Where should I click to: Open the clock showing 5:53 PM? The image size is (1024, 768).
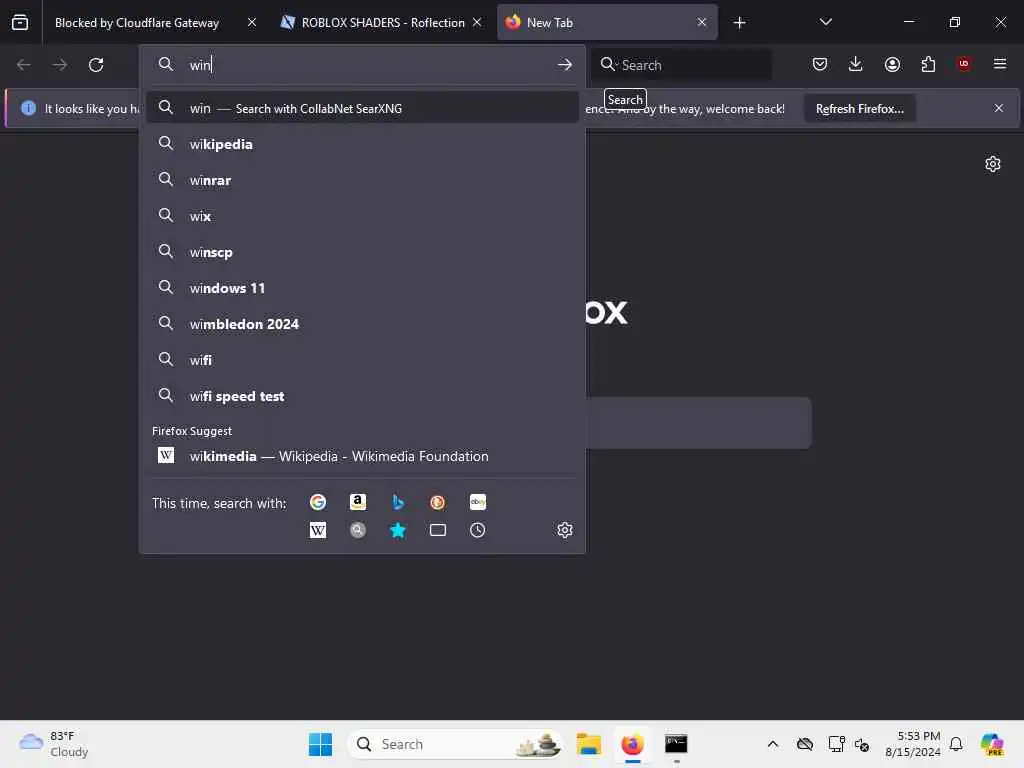click(913, 744)
